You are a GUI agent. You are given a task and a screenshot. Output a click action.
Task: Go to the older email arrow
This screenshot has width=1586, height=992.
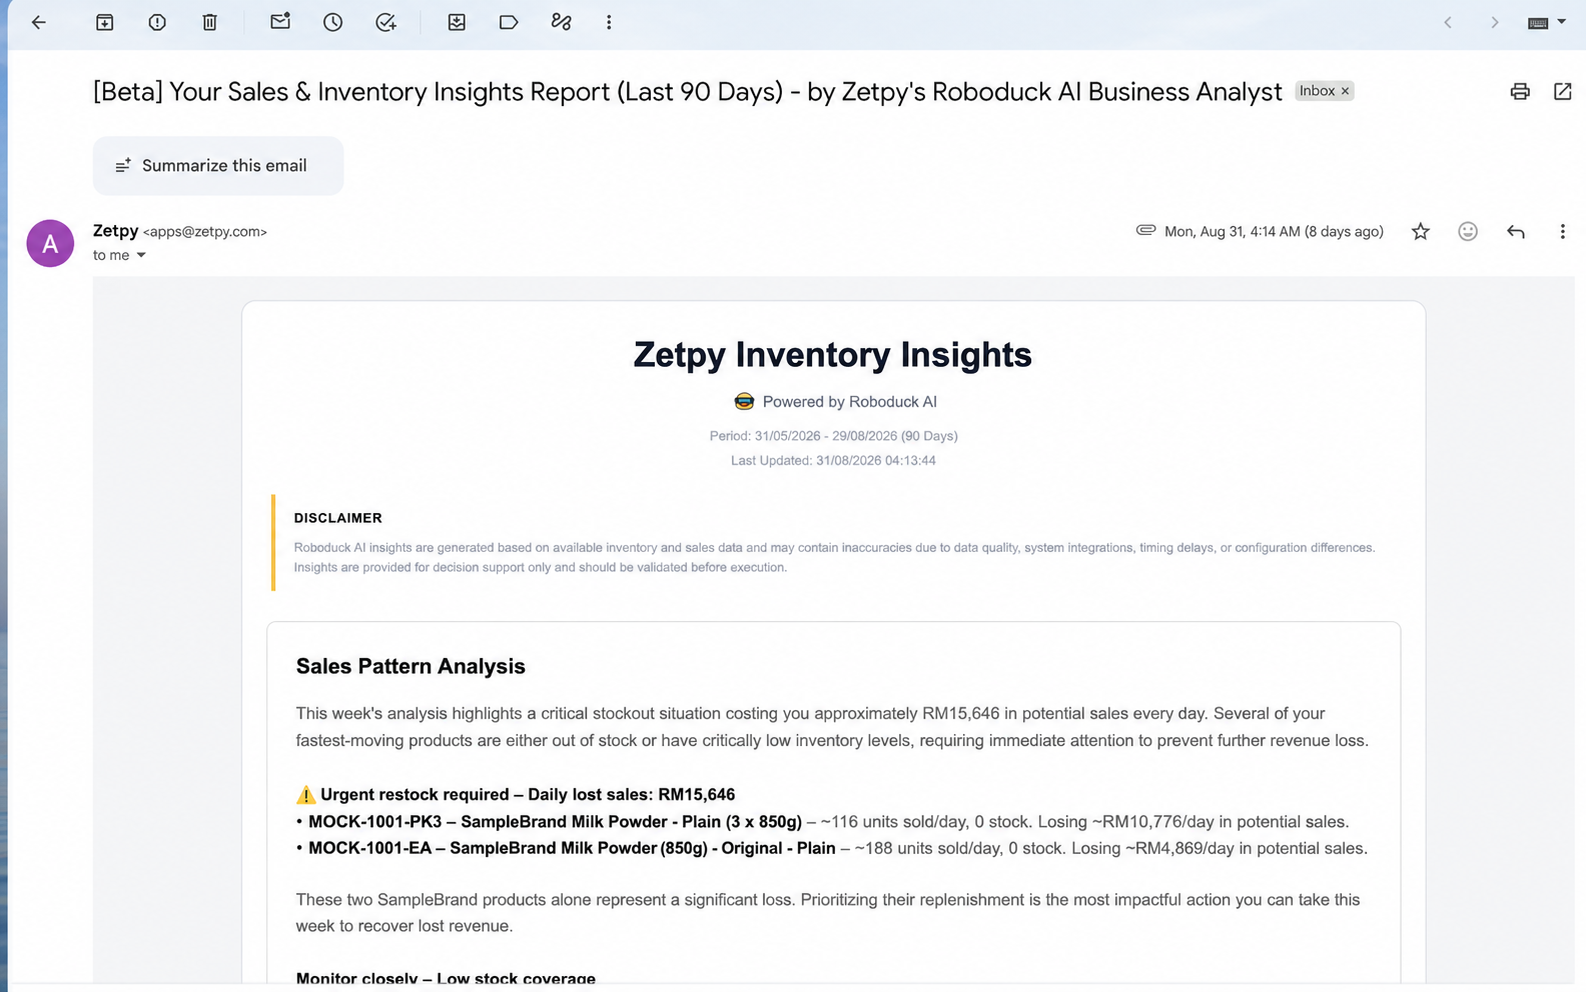click(1495, 22)
